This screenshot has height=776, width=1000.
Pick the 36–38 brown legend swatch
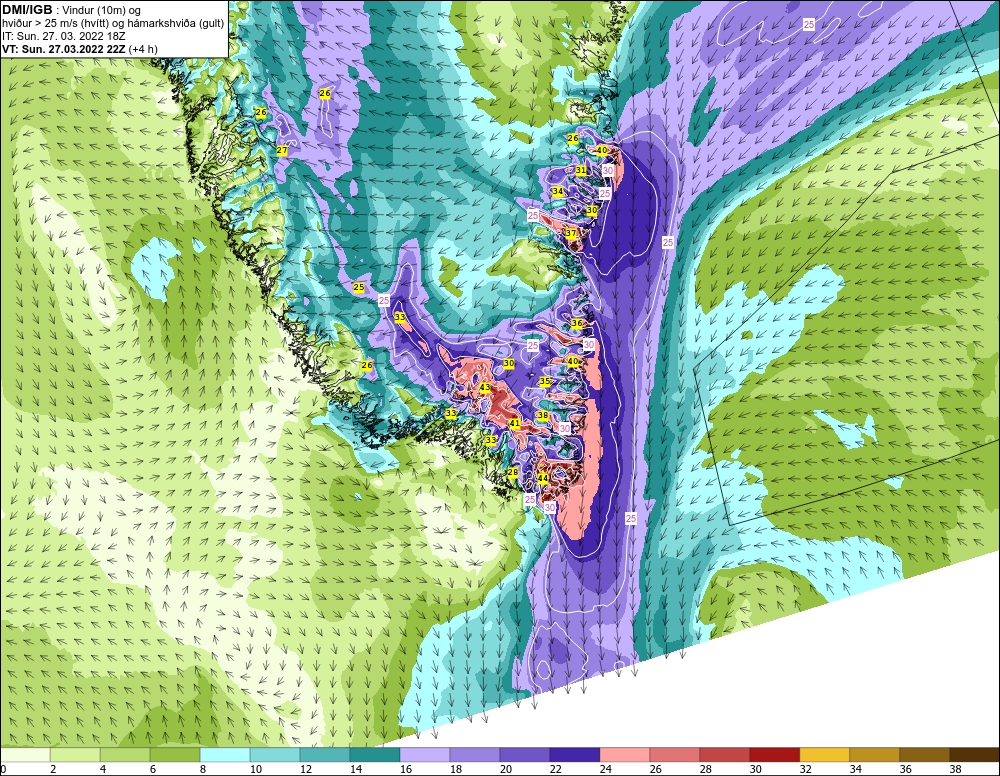(x=925, y=754)
